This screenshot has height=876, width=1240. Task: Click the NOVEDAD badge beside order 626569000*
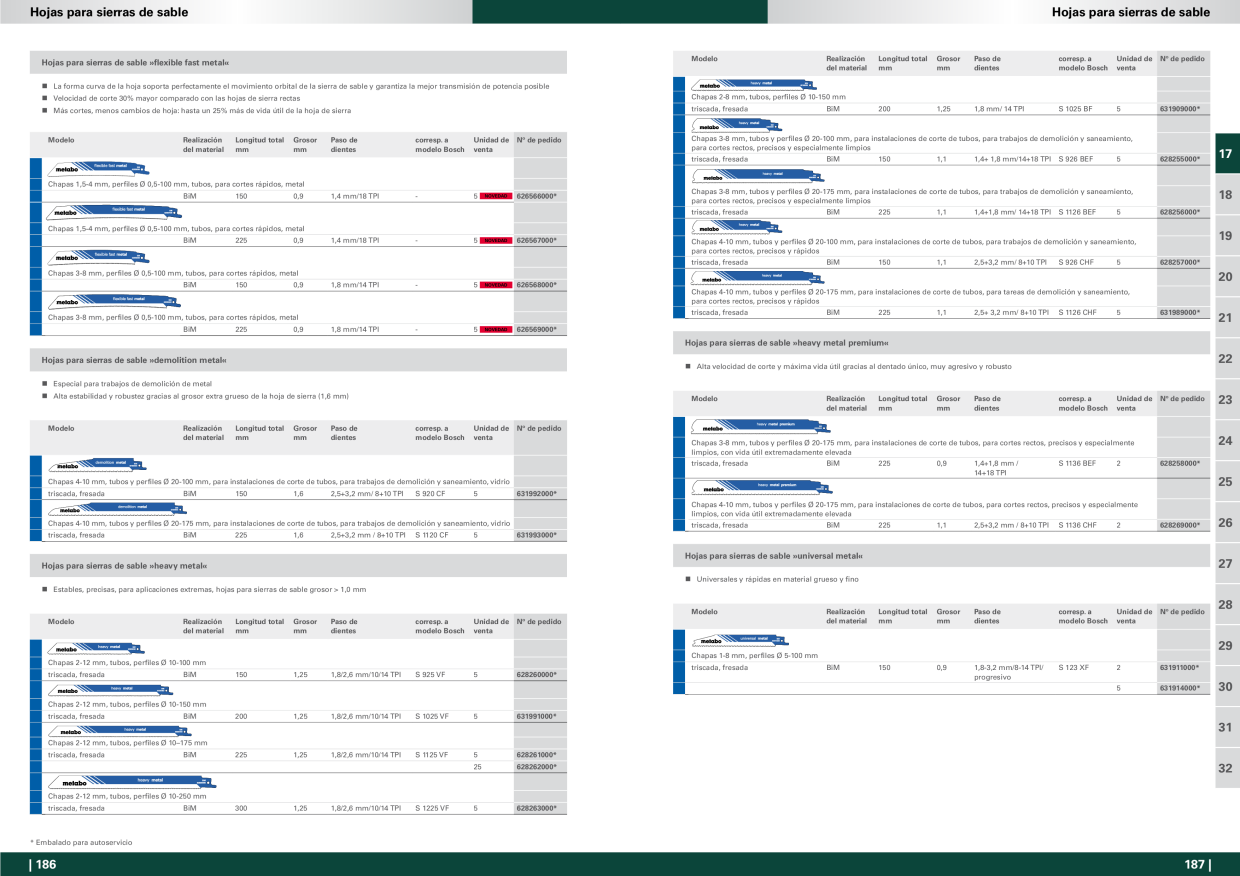pos(496,329)
